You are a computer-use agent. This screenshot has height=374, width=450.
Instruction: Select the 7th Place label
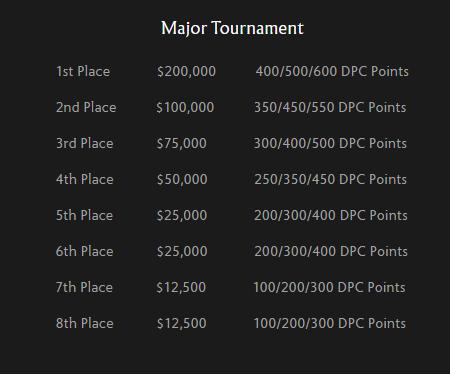pyautogui.click(x=84, y=287)
